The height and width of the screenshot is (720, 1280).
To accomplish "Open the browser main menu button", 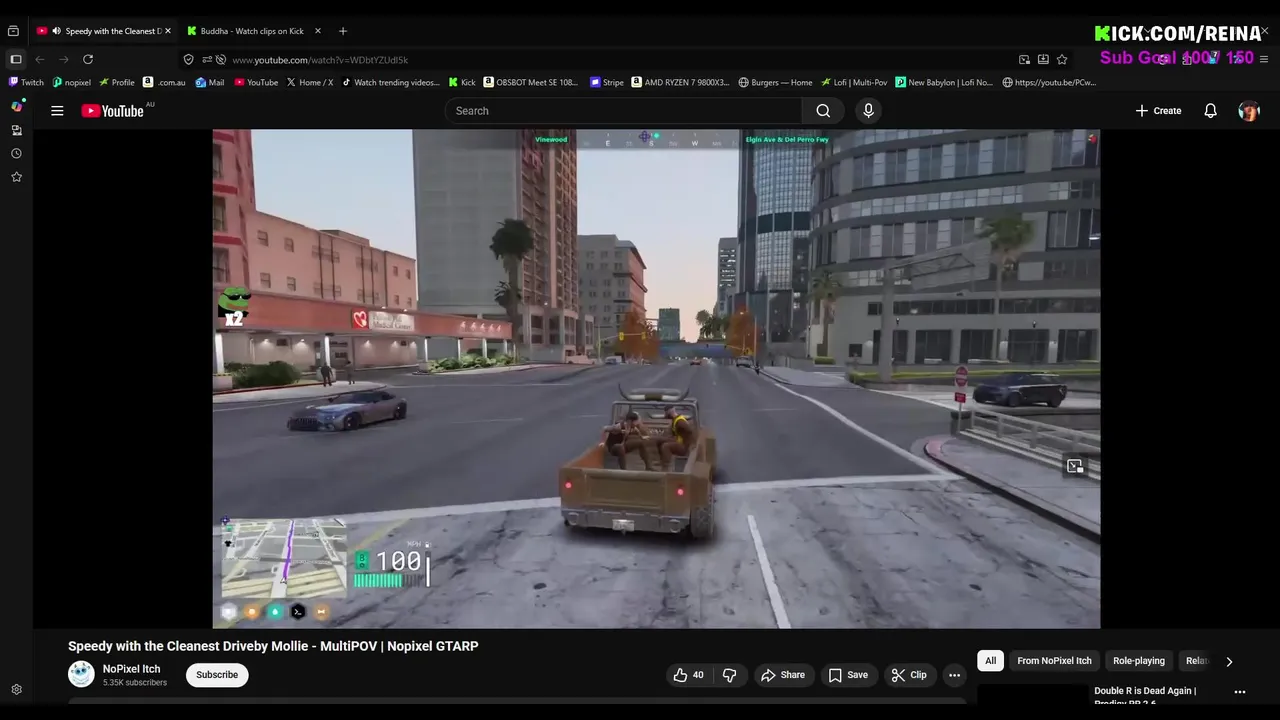I will click(x=1264, y=60).
